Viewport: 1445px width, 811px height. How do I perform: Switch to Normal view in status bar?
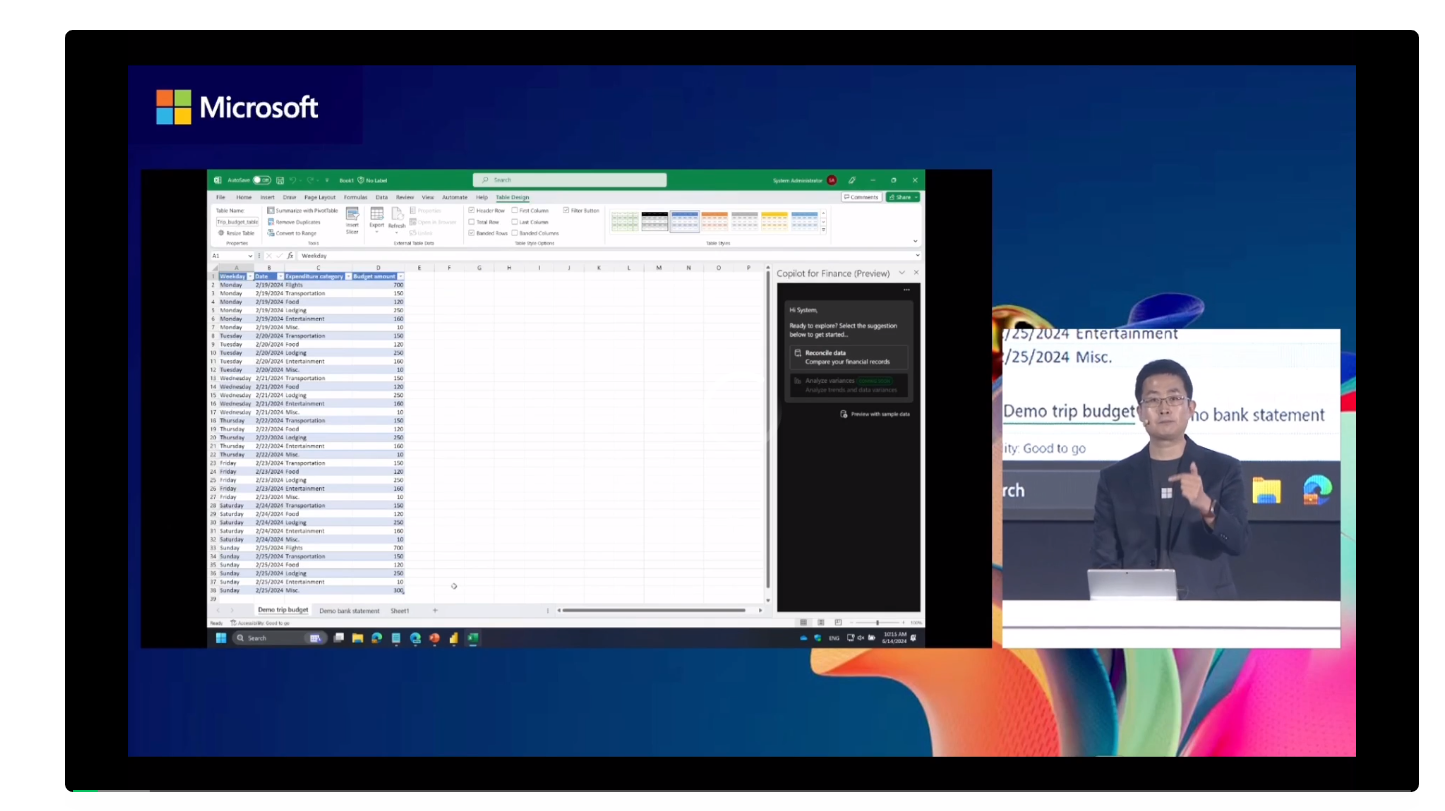(x=805, y=623)
